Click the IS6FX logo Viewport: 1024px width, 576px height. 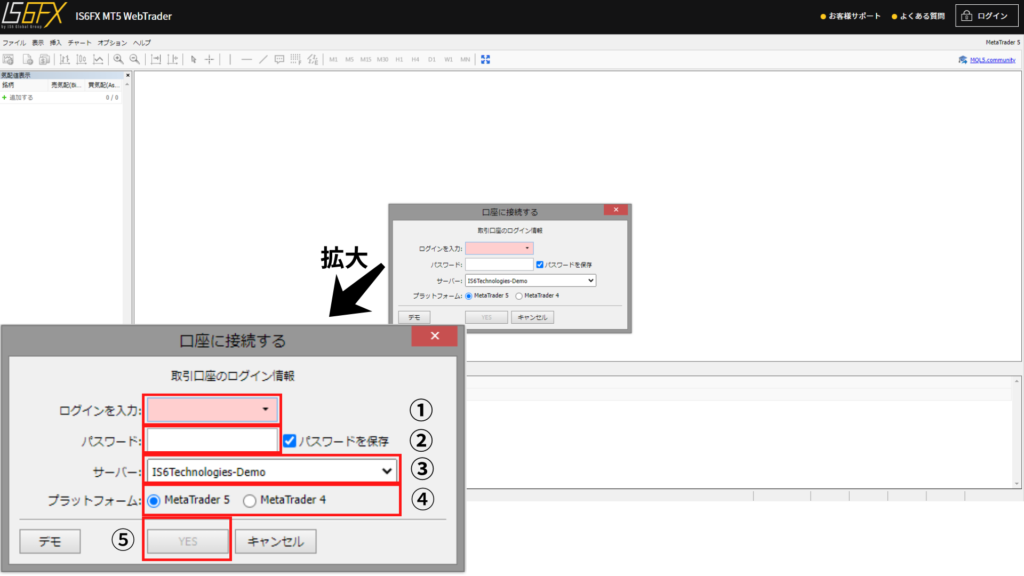point(34,16)
